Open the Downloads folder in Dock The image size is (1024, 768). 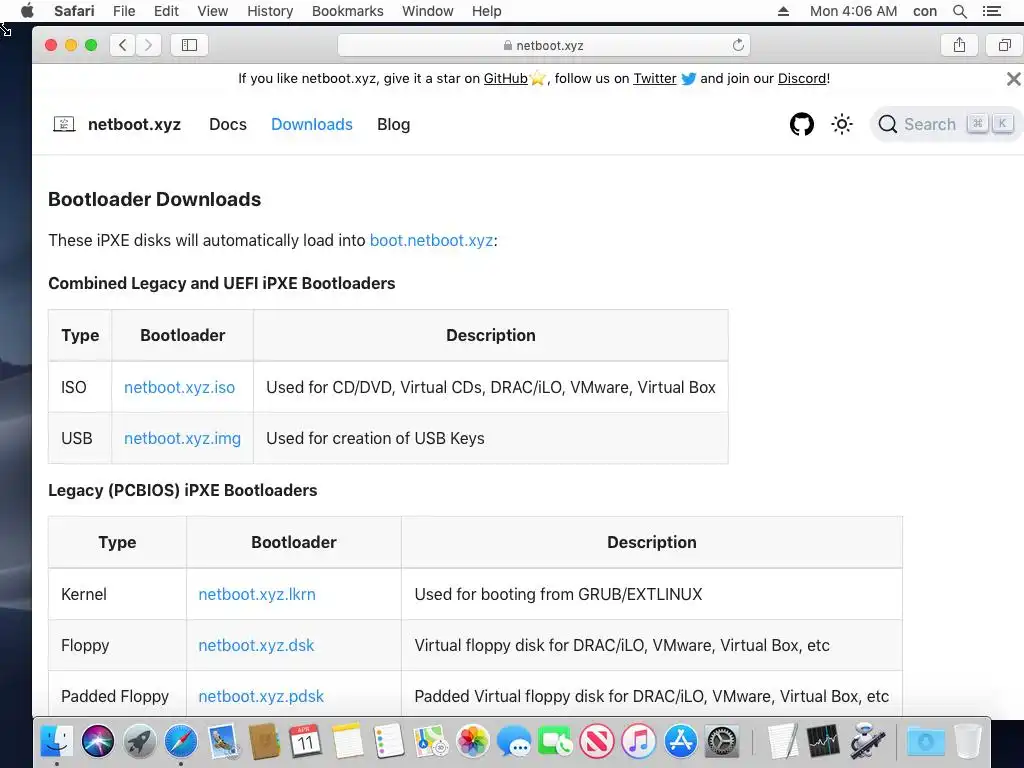coord(925,741)
